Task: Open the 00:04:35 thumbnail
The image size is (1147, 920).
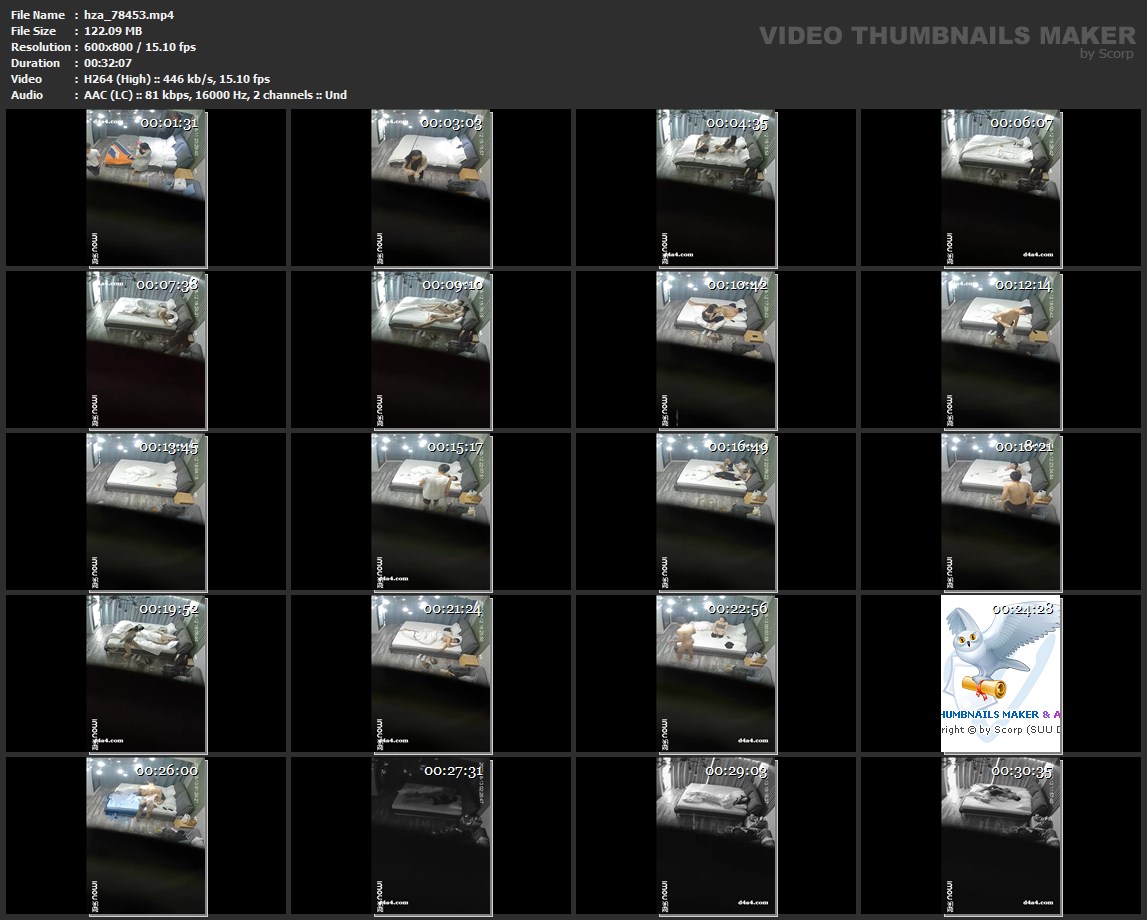Action: pos(716,188)
